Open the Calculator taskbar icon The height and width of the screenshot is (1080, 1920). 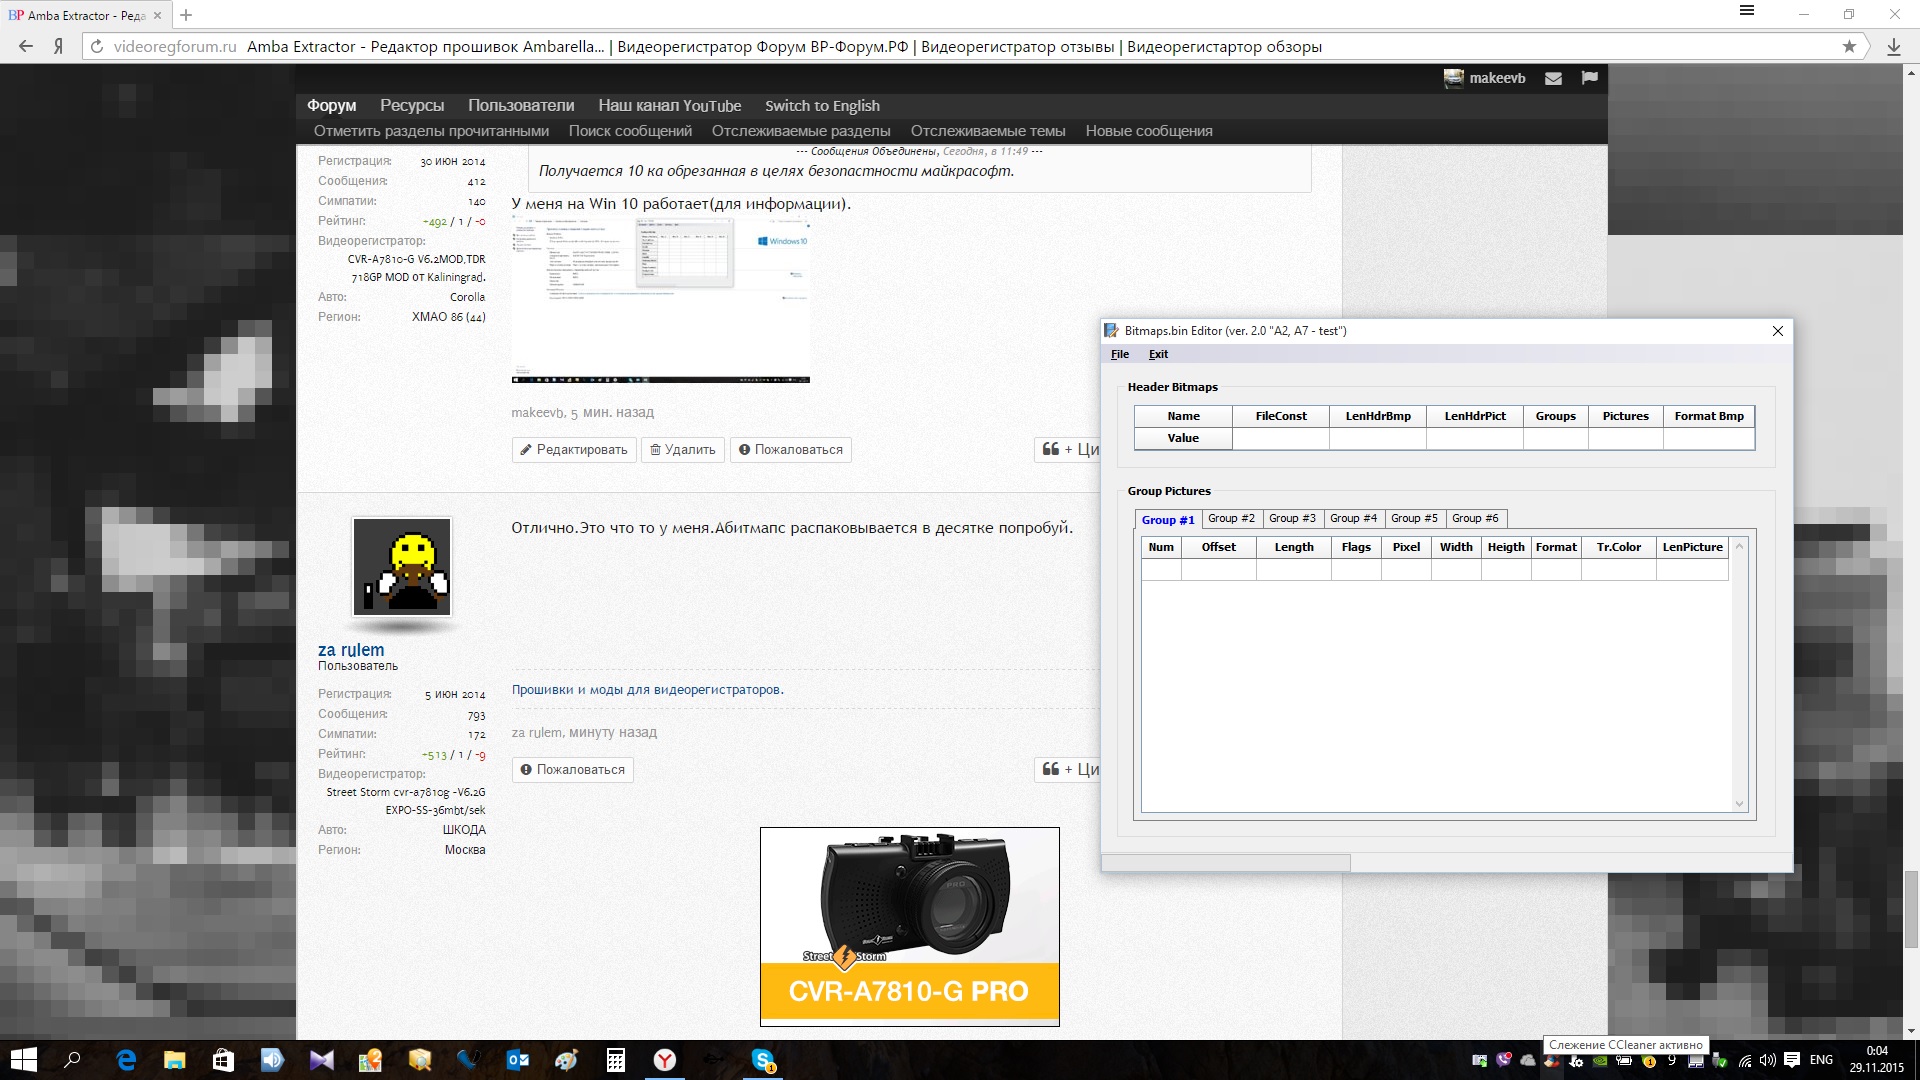point(616,1060)
